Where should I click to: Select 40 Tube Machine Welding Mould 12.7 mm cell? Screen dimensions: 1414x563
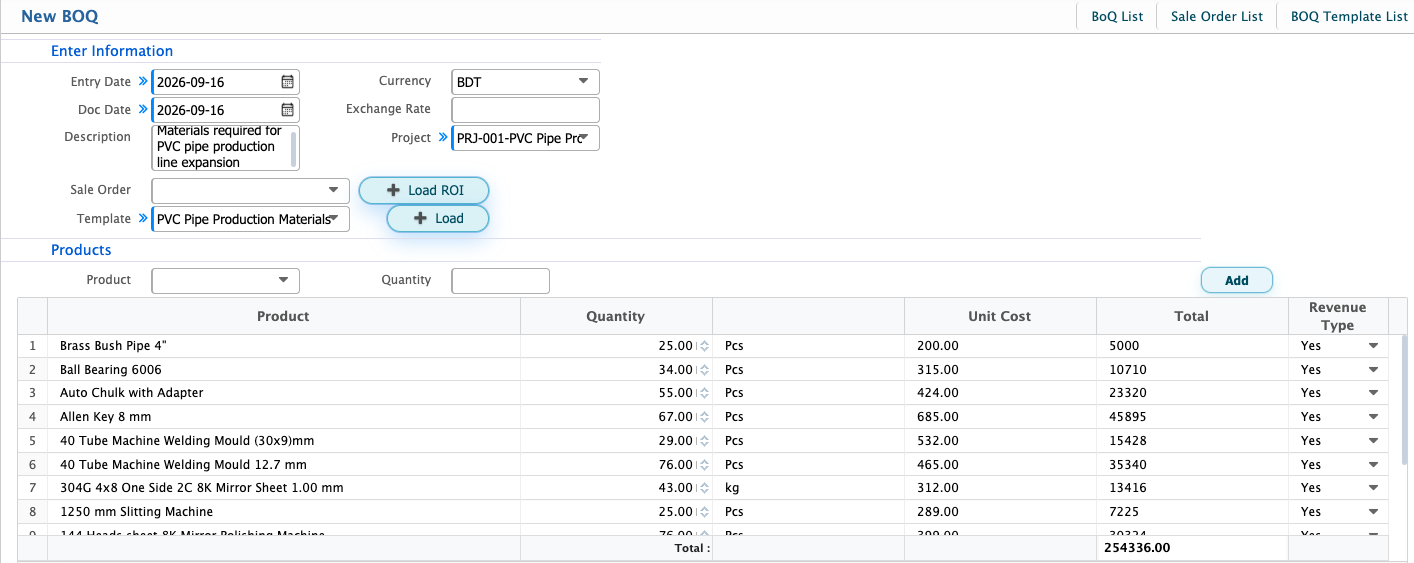coord(283,465)
